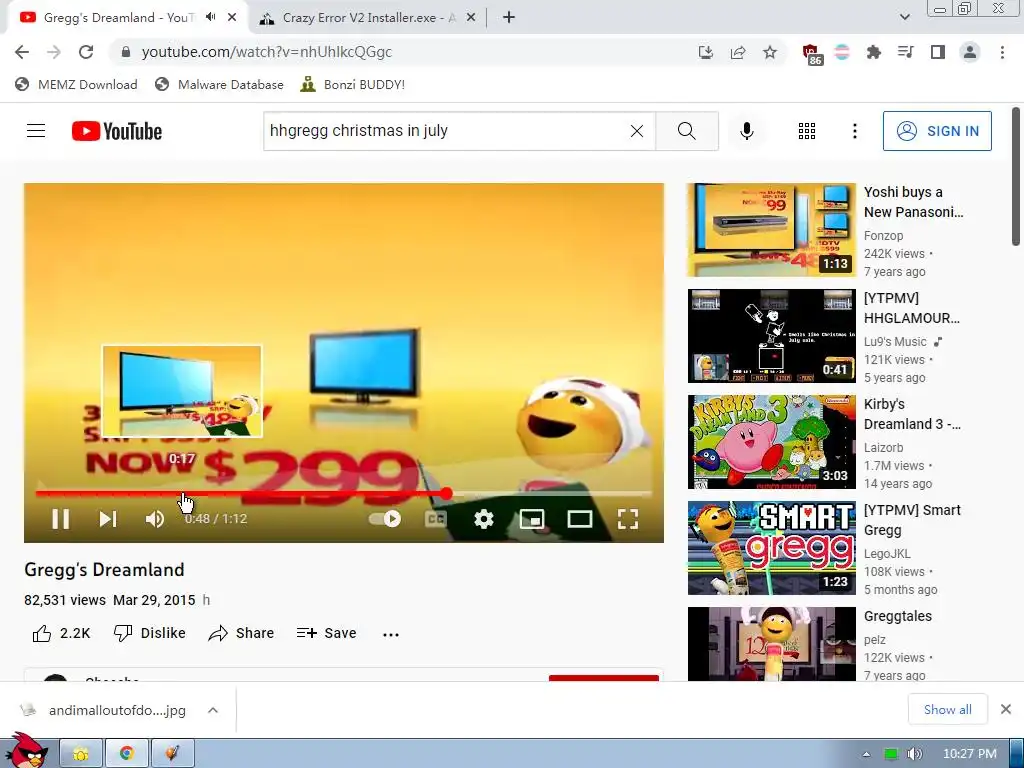Open the MEMZ Download bookmark
This screenshot has height=768, width=1024.
[76, 84]
